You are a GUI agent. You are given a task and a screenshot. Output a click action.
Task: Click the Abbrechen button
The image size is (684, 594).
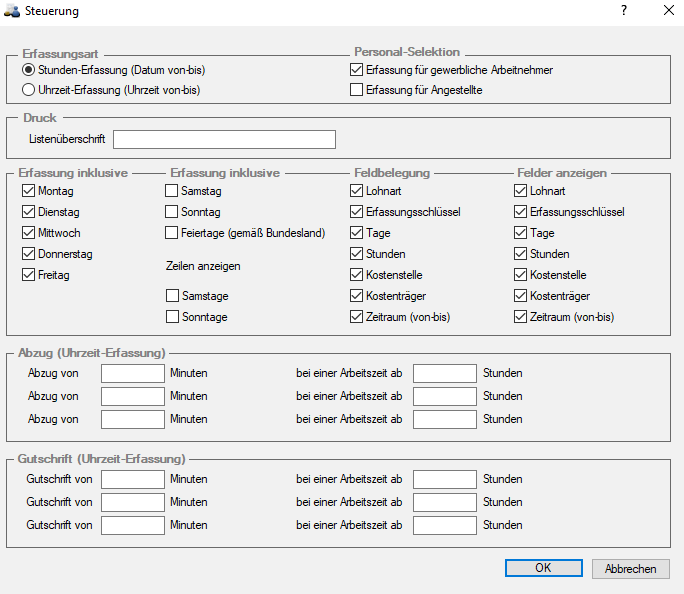(x=630, y=569)
